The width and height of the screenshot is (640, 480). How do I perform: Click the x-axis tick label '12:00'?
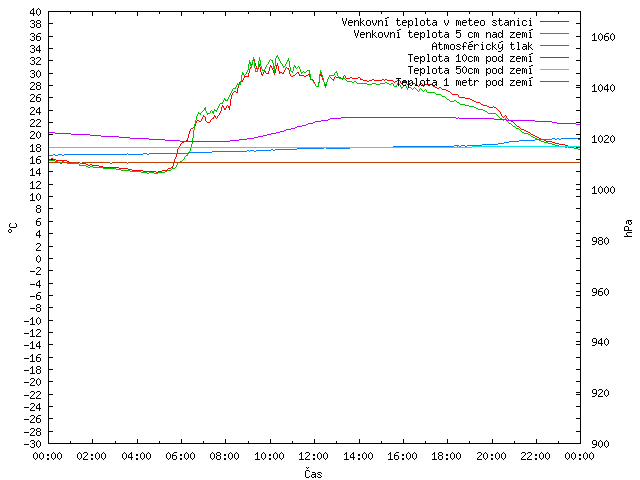(314, 456)
